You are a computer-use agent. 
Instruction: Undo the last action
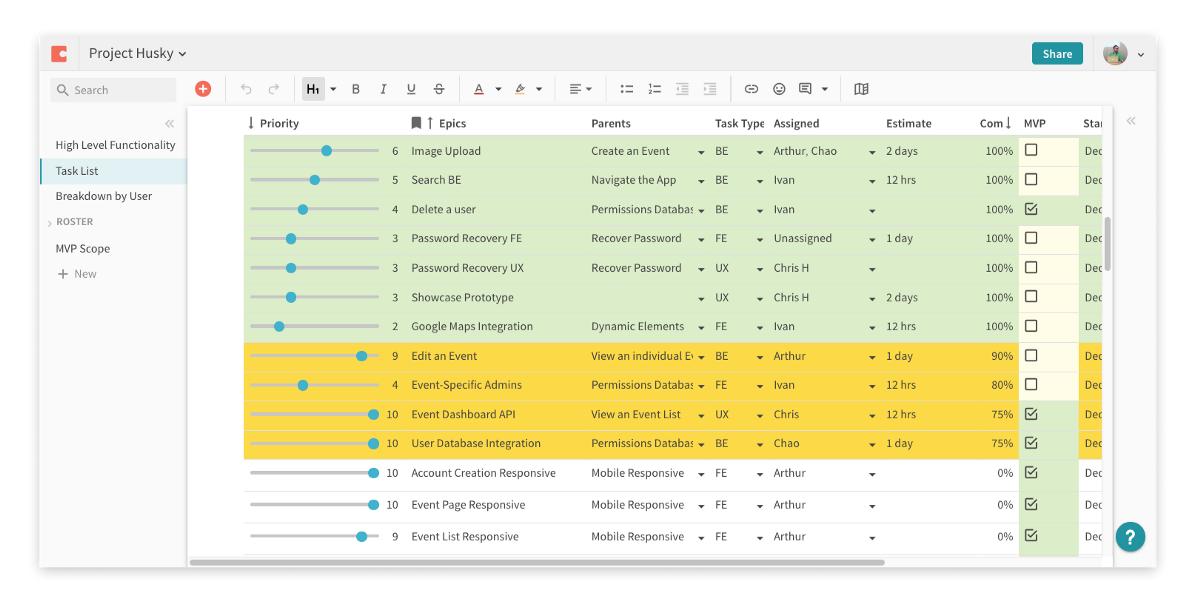[247, 89]
